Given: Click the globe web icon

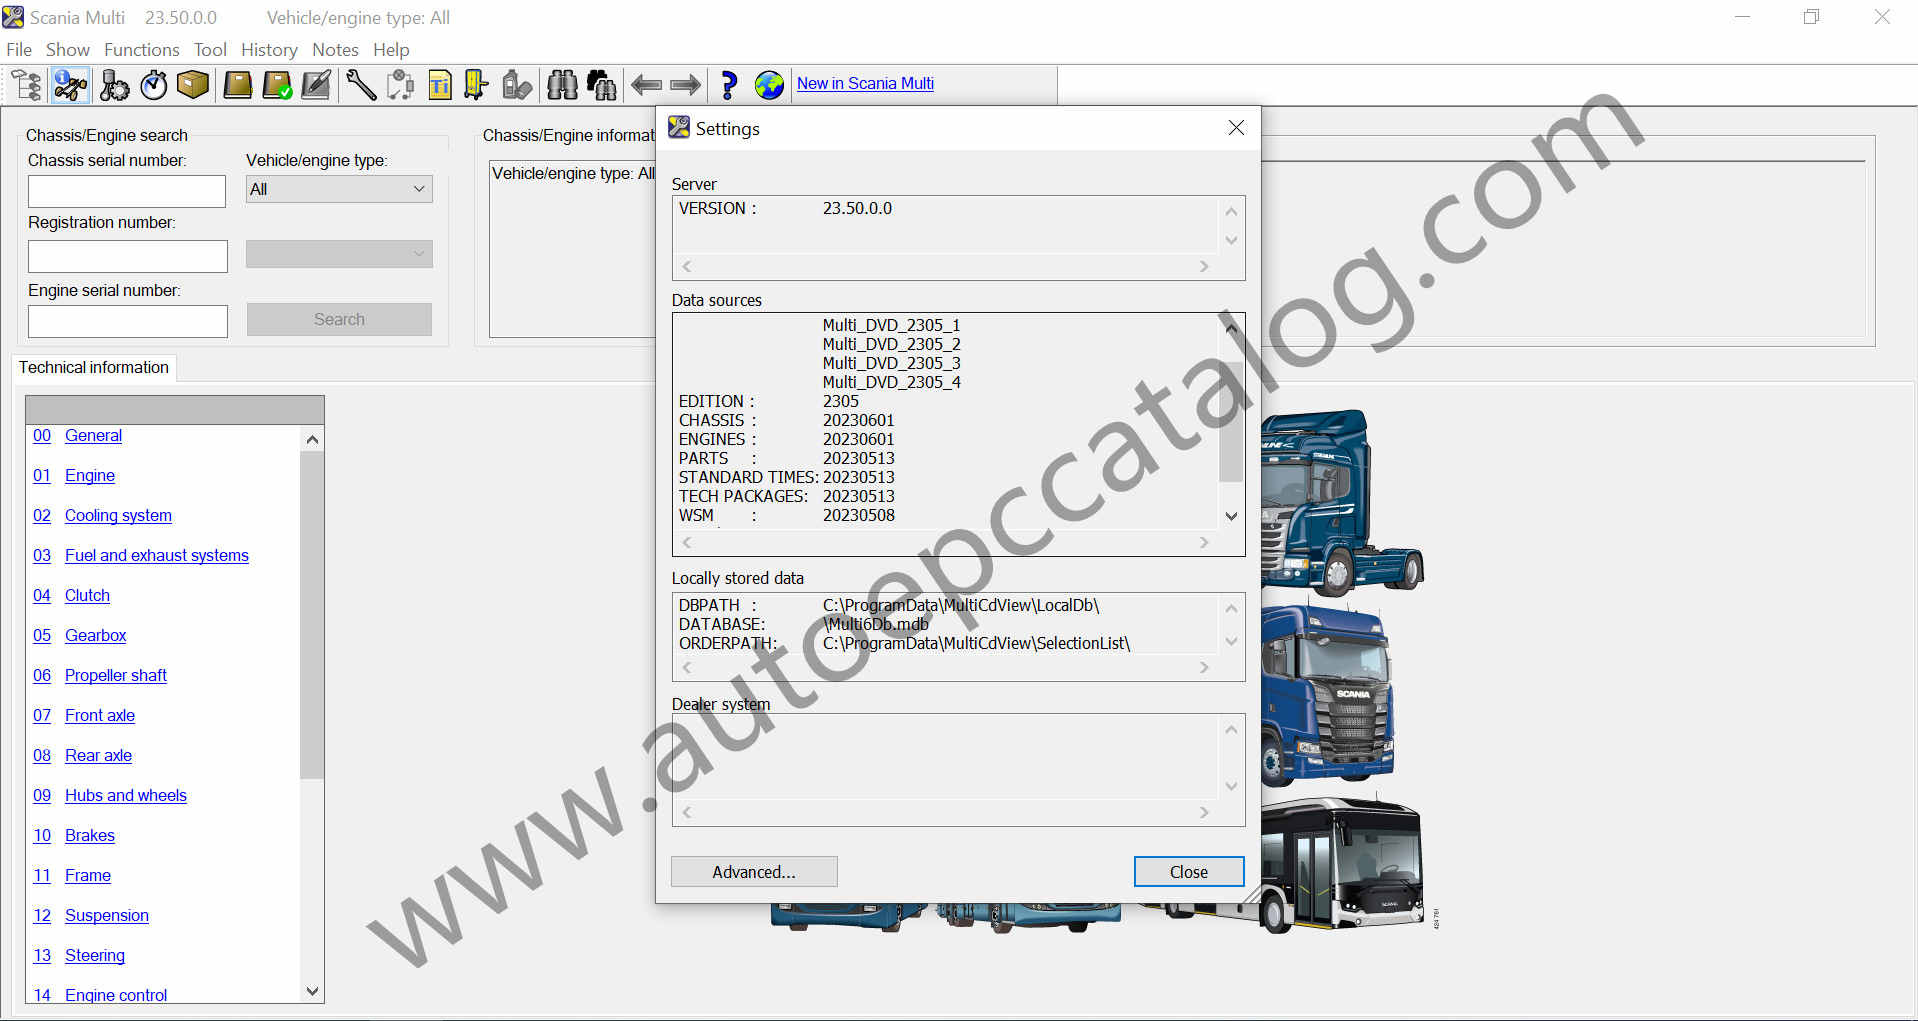Looking at the screenshot, I should [x=769, y=85].
